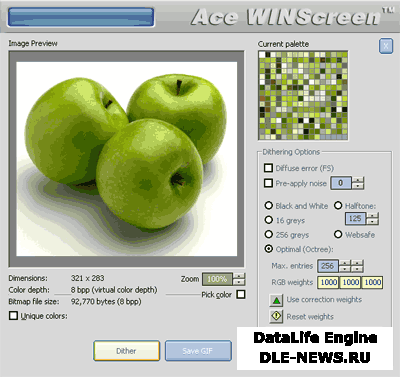Select the Black and White radio option
Screen dimensions: 400x377
(269, 205)
